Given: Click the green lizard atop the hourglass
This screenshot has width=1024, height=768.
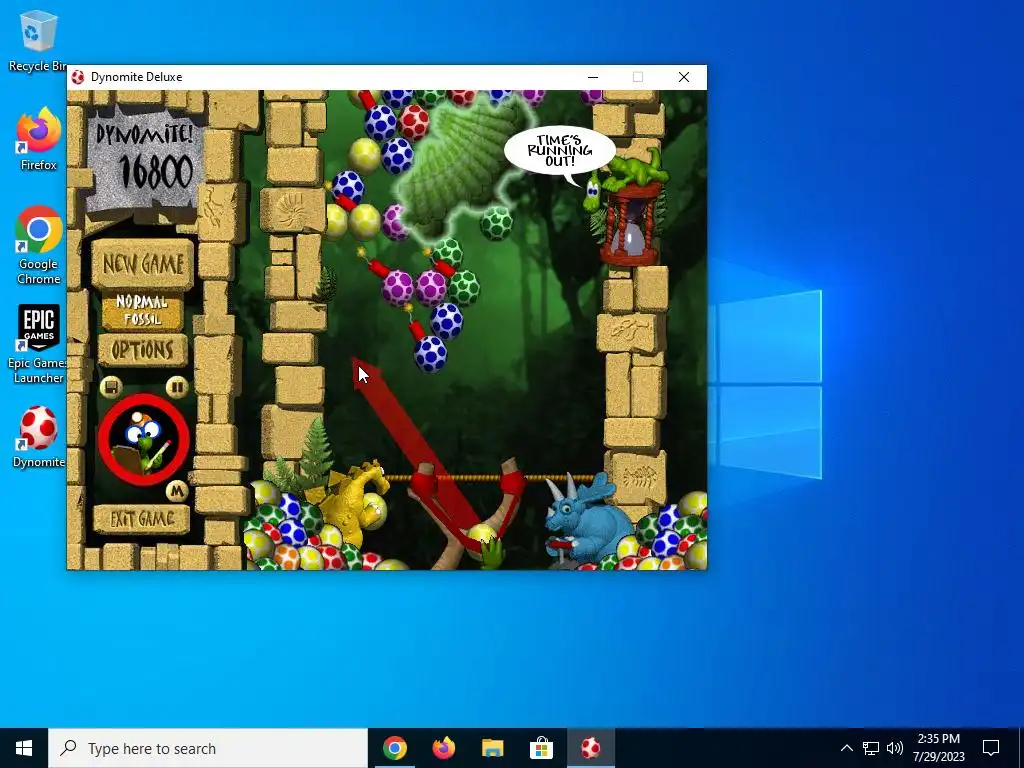Looking at the screenshot, I should (627, 175).
